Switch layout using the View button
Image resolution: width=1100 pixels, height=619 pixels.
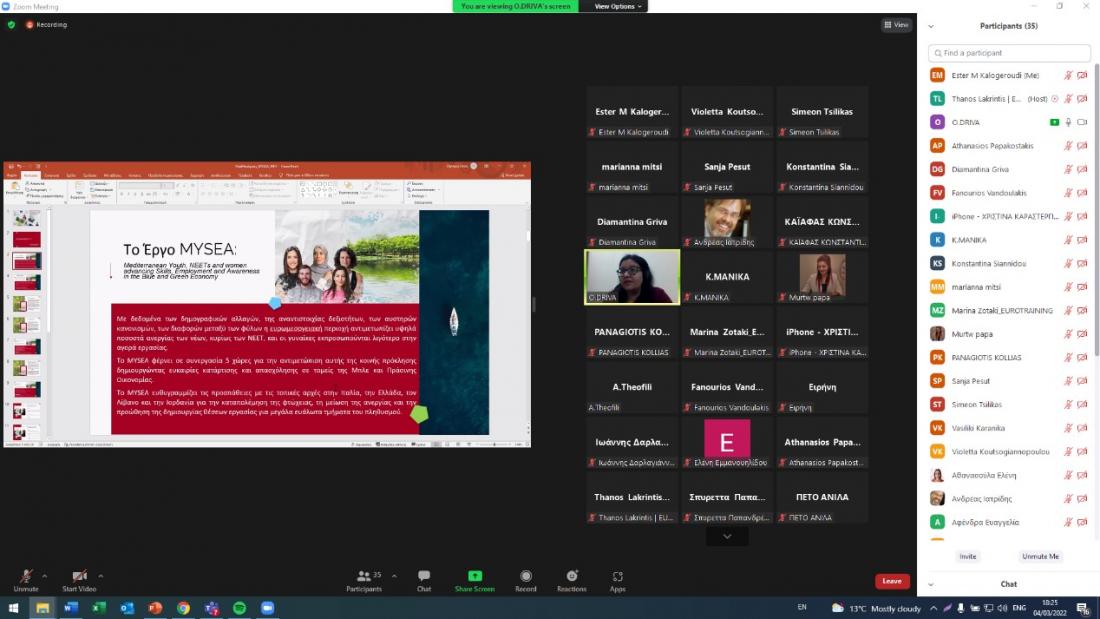896,25
